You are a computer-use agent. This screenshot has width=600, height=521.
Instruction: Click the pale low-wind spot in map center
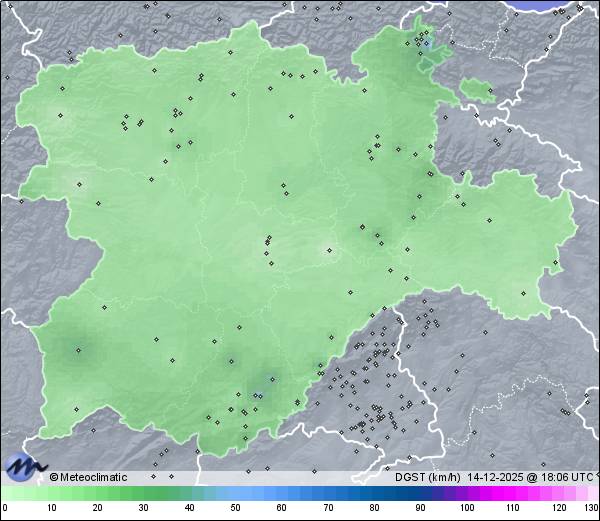(327, 250)
